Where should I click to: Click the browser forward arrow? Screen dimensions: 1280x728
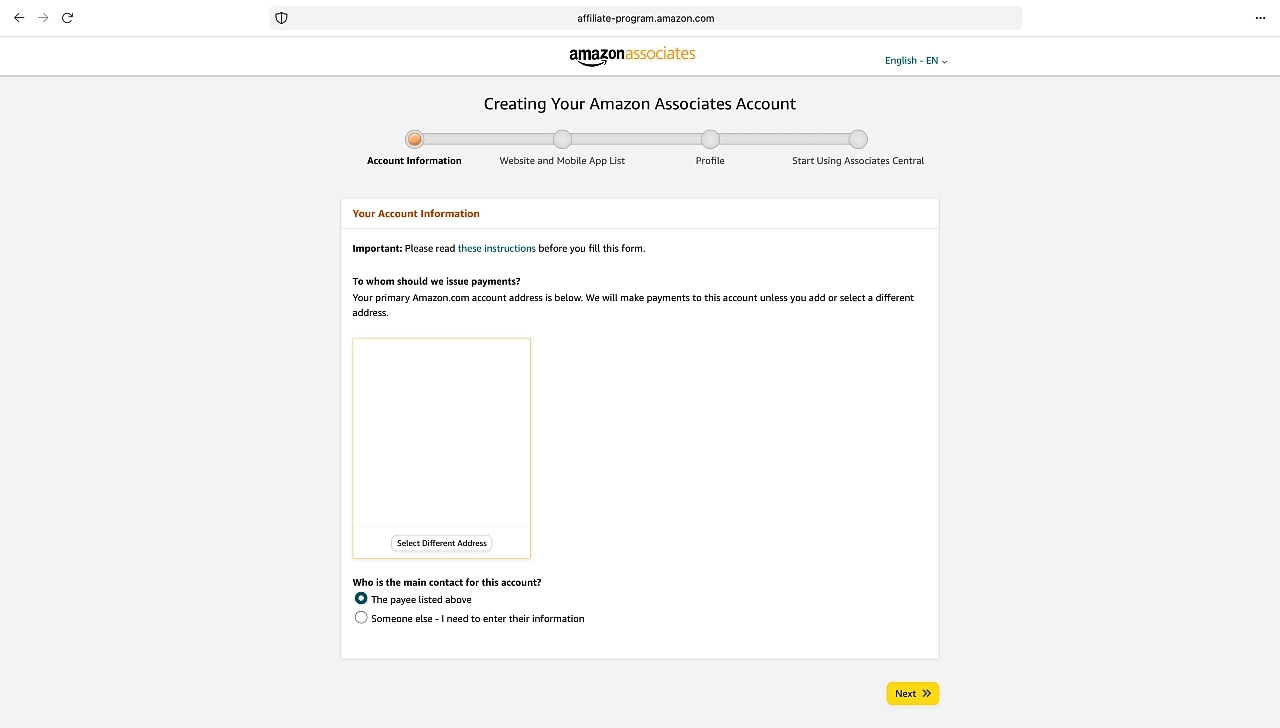pyautogui.click(x=43, y=18)
